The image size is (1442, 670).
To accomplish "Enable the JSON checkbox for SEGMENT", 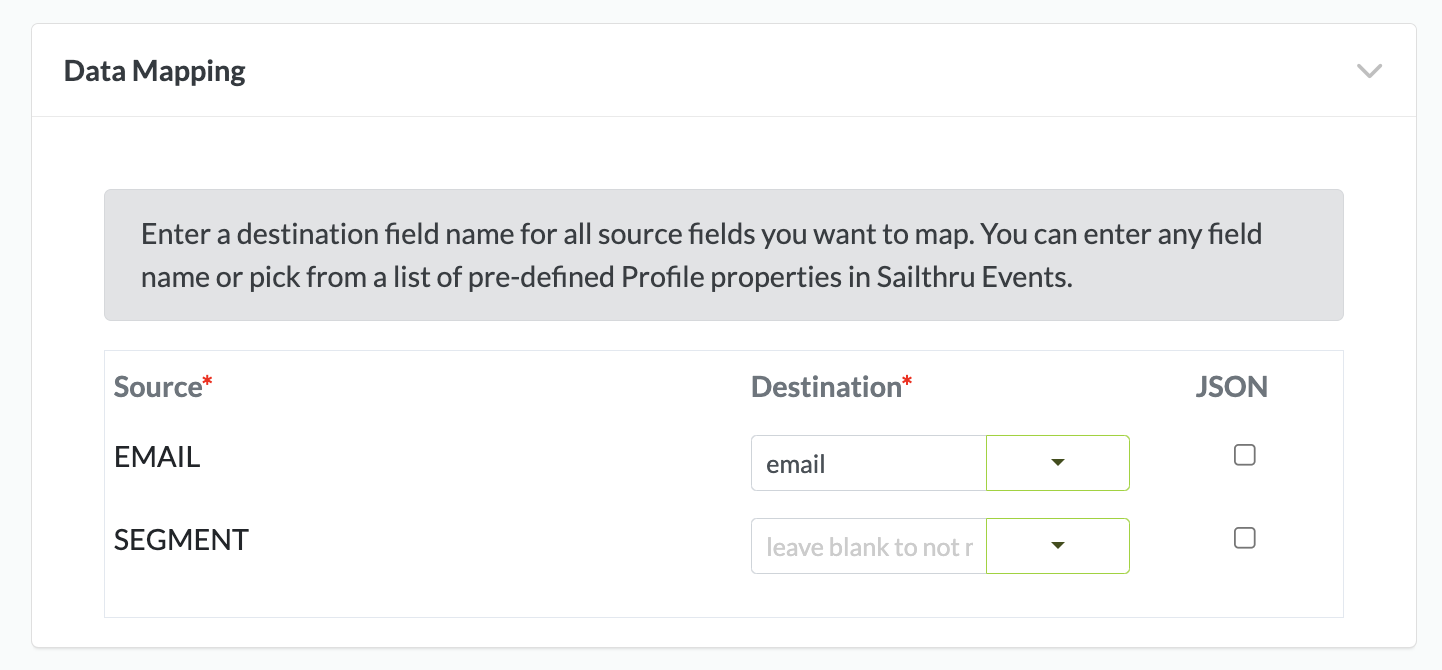I will [1244, 539].
